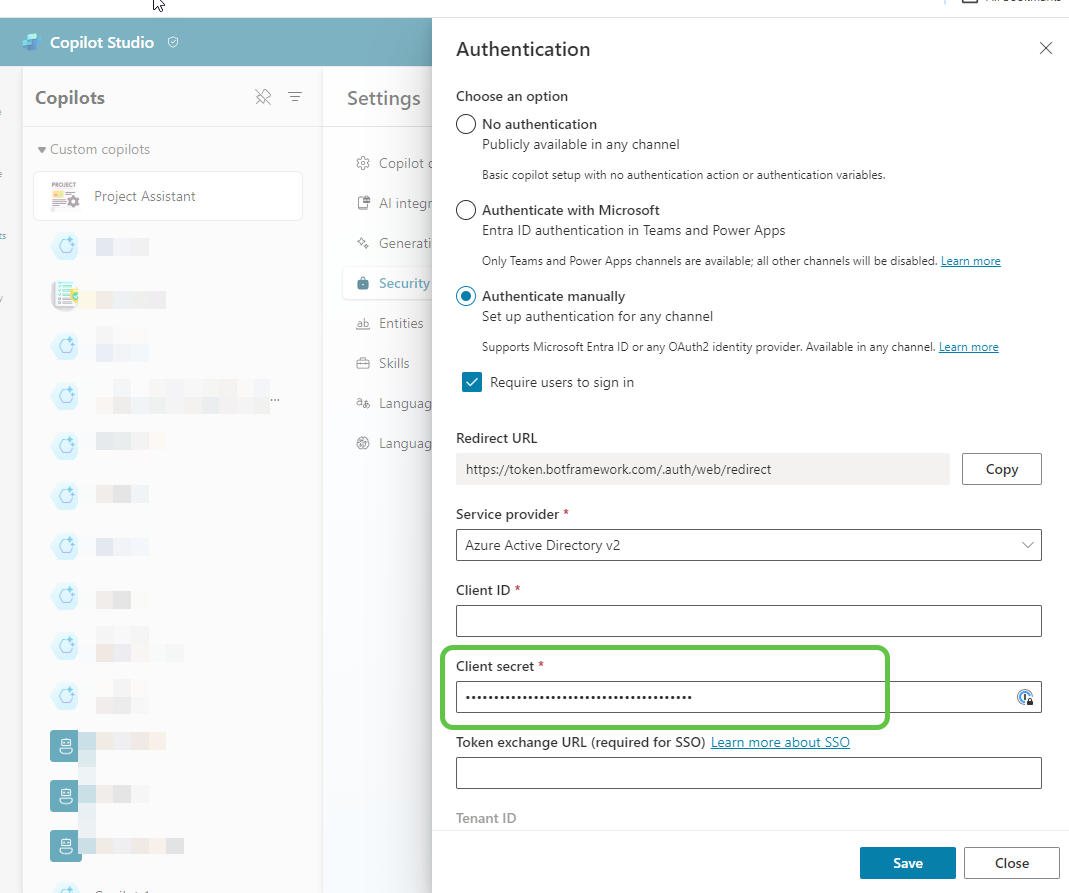1069x893 pixels.
Task: Click the Token exchange URL input field
Action: click(749, 772)
